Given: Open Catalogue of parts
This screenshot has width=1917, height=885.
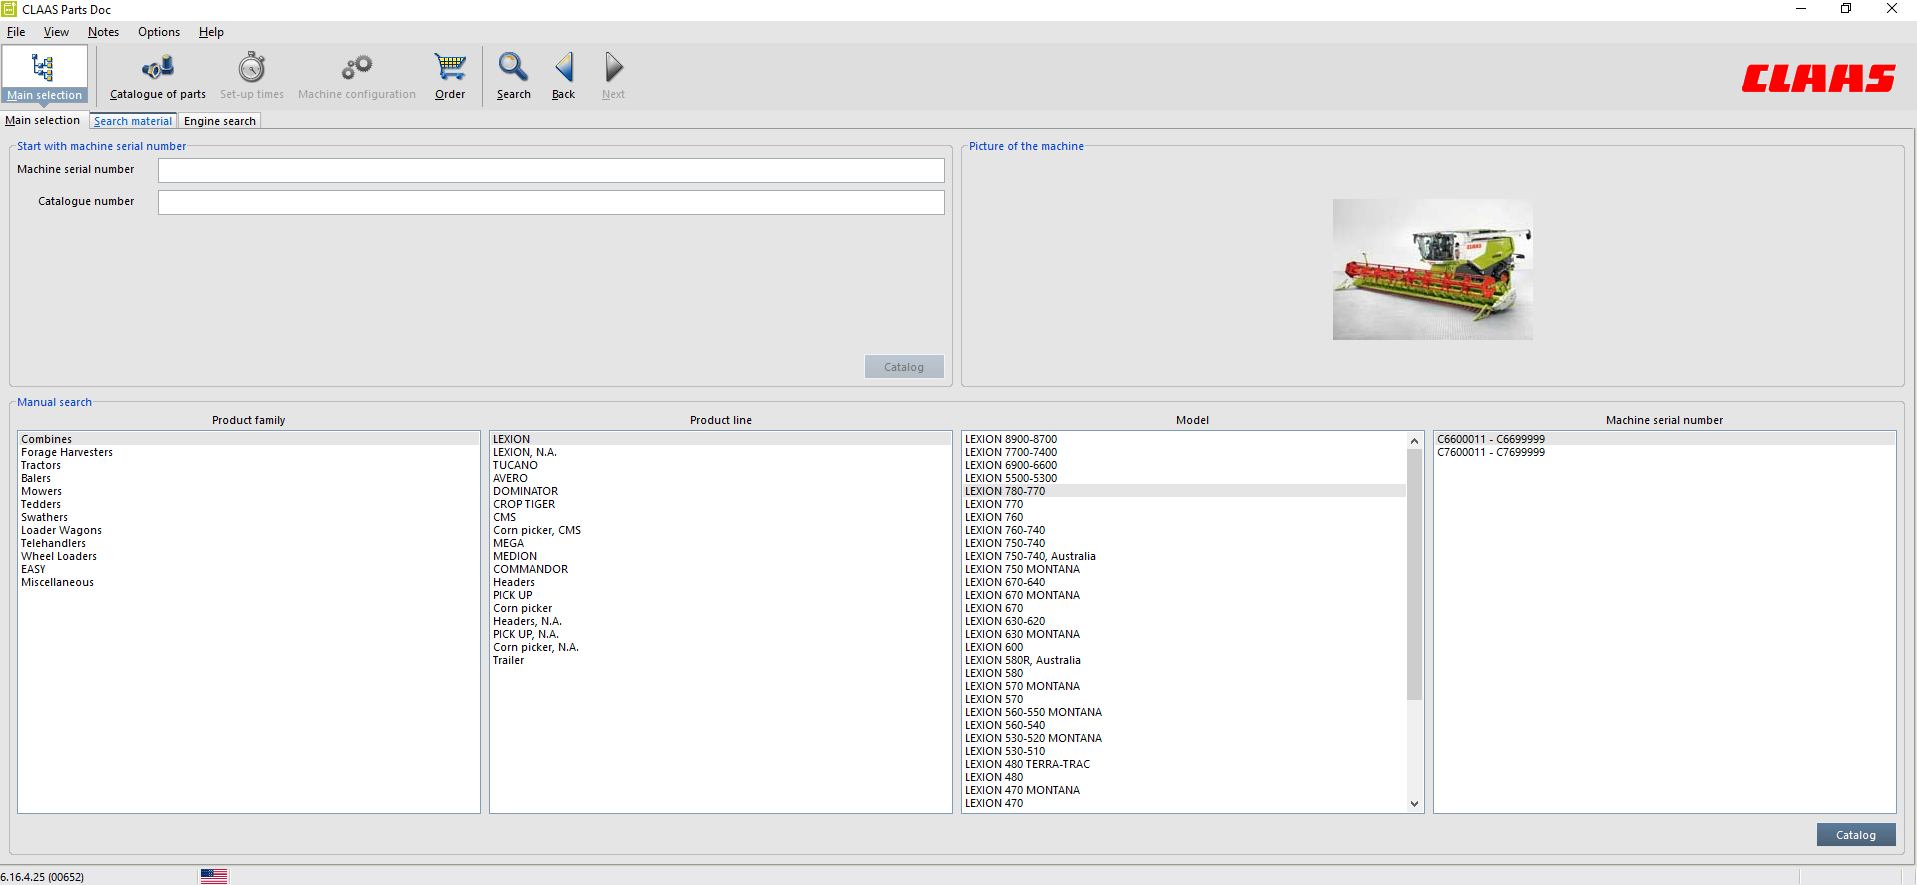Looking at the screenshot, I should pos(158,76).
